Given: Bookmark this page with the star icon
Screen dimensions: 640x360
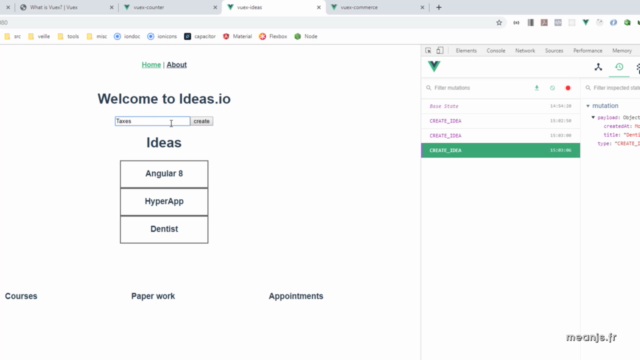Looking at the screenshot, I should (499, 23).
